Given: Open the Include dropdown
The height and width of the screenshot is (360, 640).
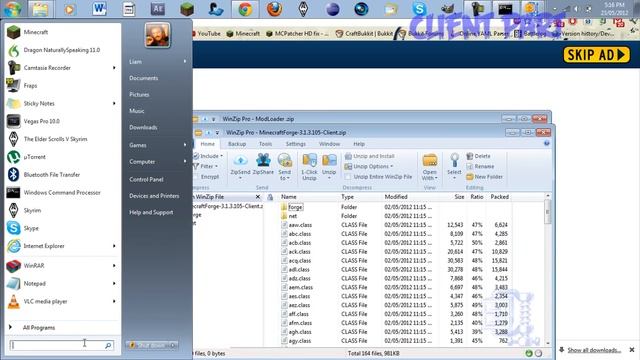Looking at the screenshot, I should pos(209,156).
